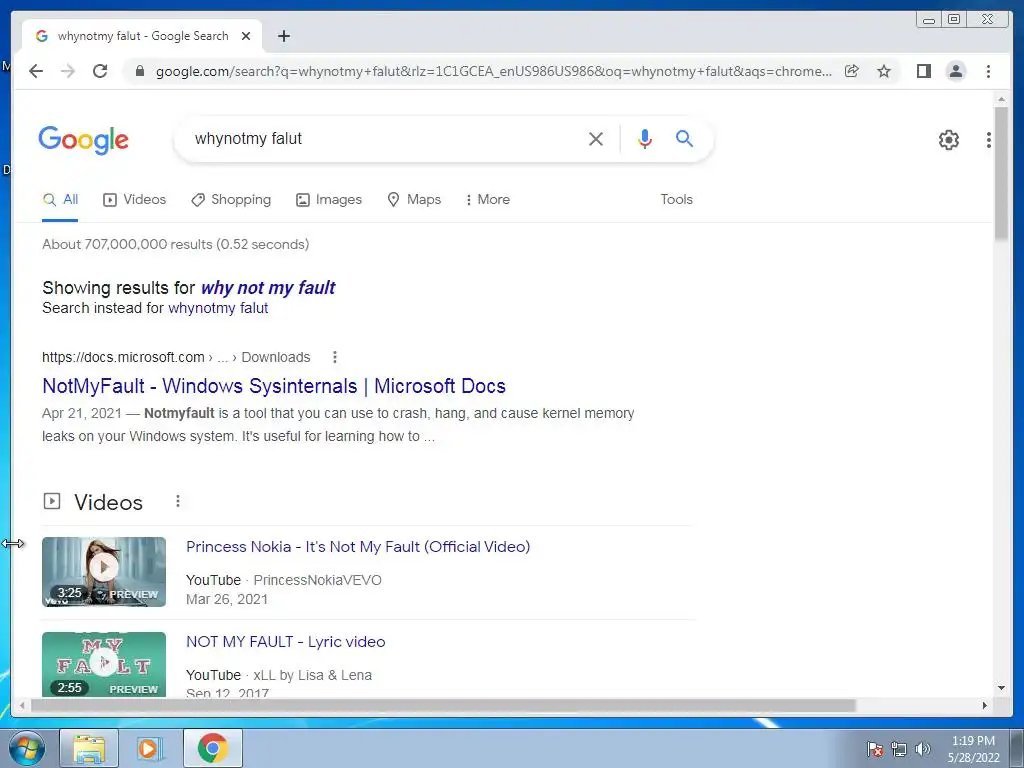Expand the More search categories

click(x=487, y=200)
